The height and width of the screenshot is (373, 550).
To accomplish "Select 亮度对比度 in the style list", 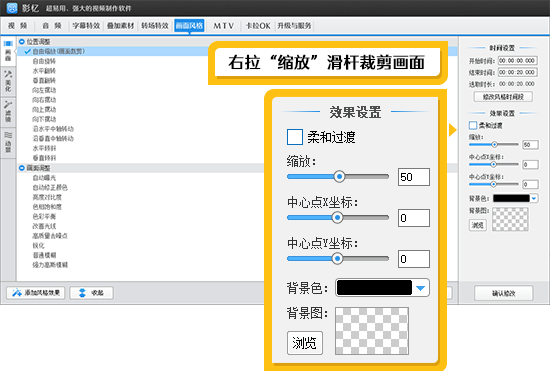I will [47, 197].
